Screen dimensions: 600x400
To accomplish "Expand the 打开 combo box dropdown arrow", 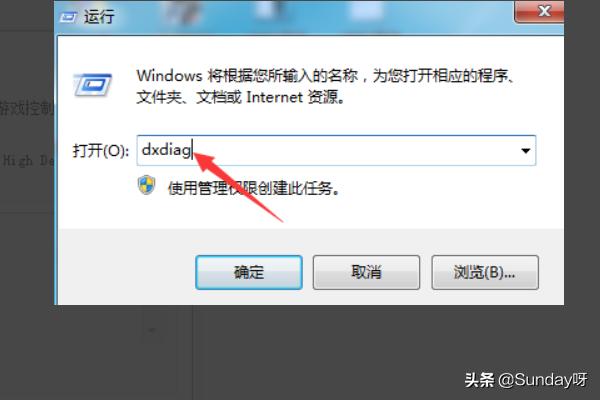I will pyautogui.click(x=526, y=151).
